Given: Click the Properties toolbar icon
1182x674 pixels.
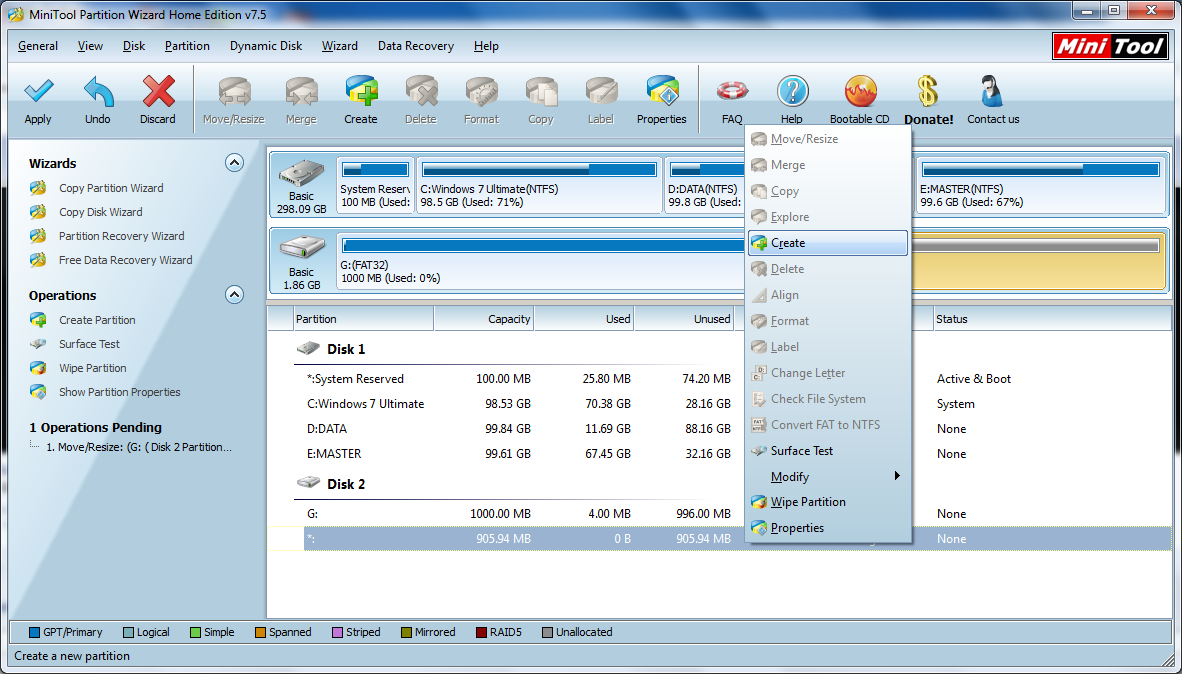Looking at the screenshot, I should click(662, 92).
